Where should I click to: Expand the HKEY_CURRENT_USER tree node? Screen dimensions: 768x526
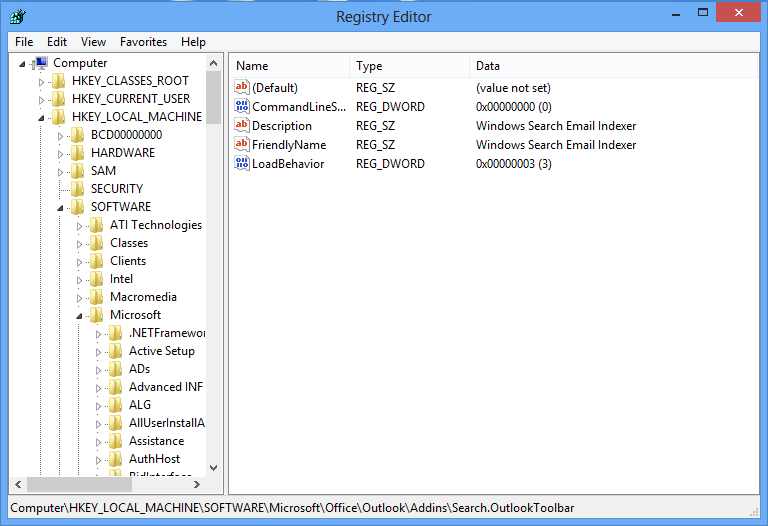[42, 99]
